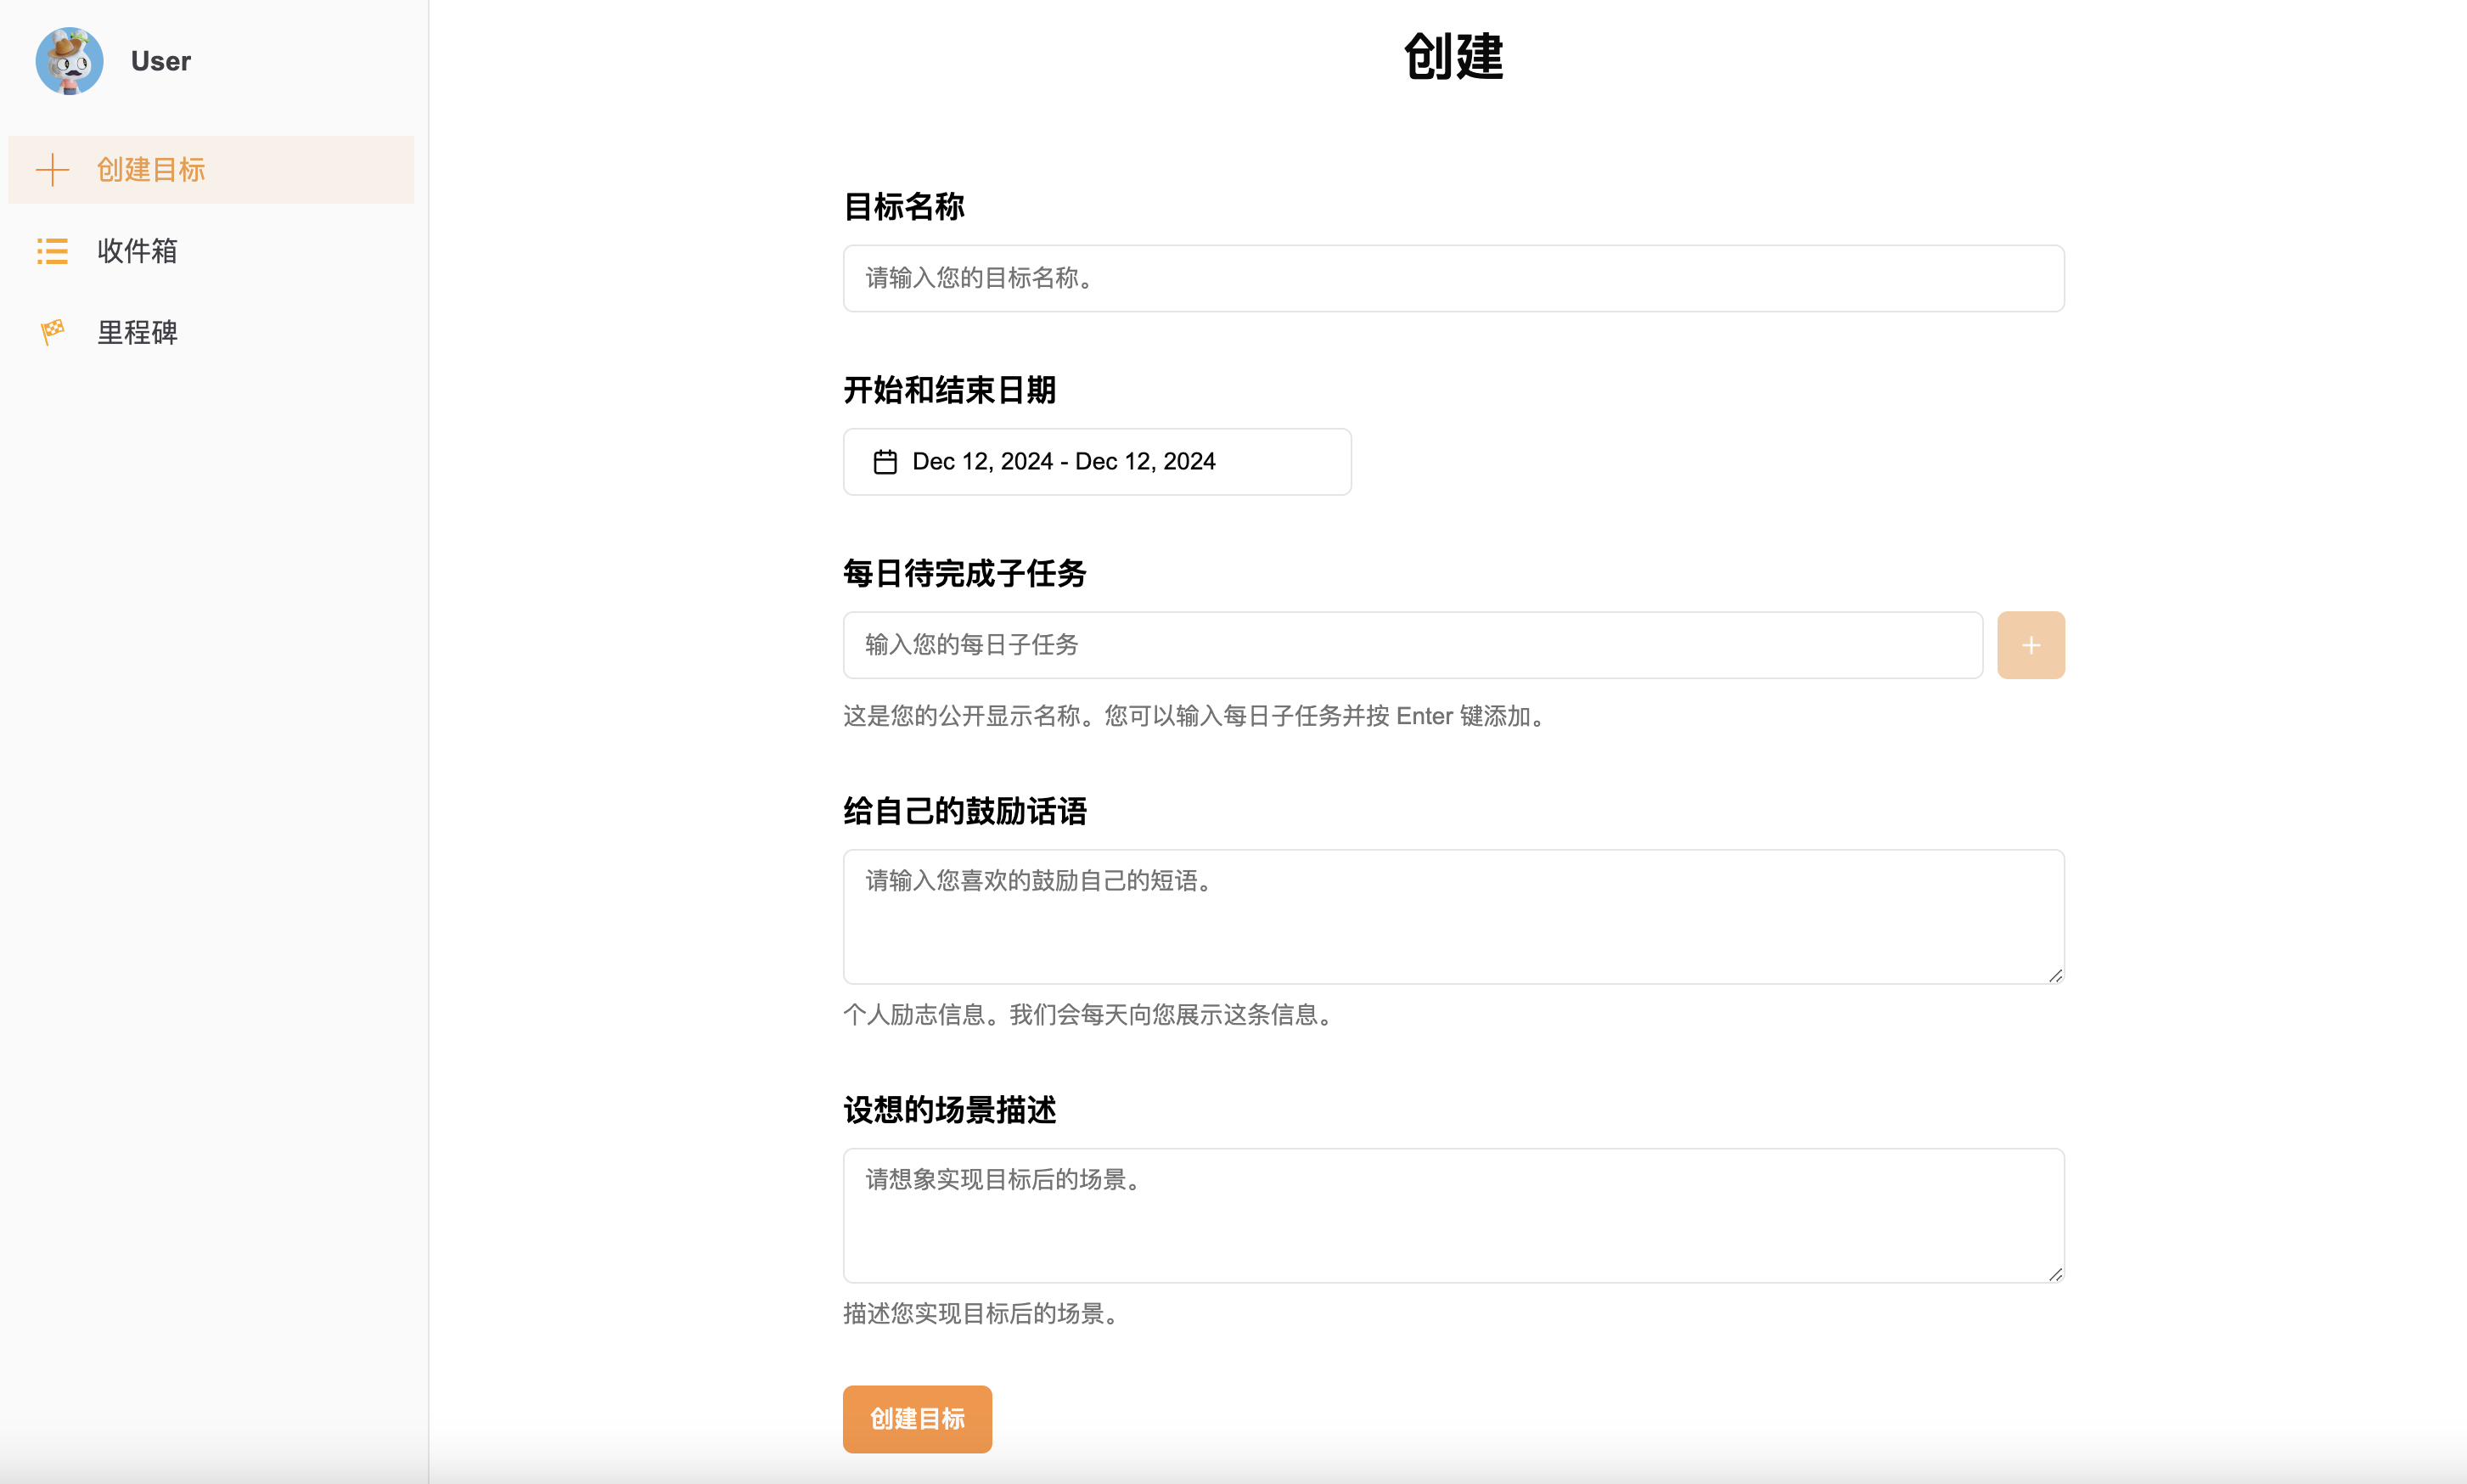This screenshot has height=1484, width=2467.
Task: Click the plus icon beside 创建目标
Action: pyautogui.click(x=52, y=170)
